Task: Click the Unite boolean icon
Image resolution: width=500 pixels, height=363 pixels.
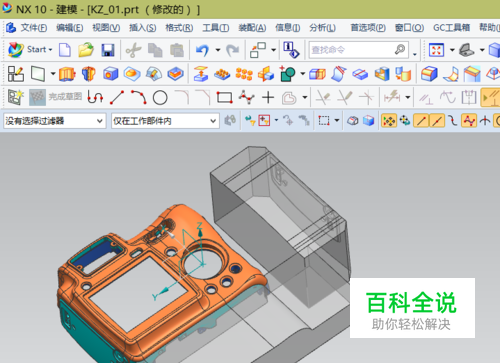Action: pyautogui.click(x=288, y=74)
